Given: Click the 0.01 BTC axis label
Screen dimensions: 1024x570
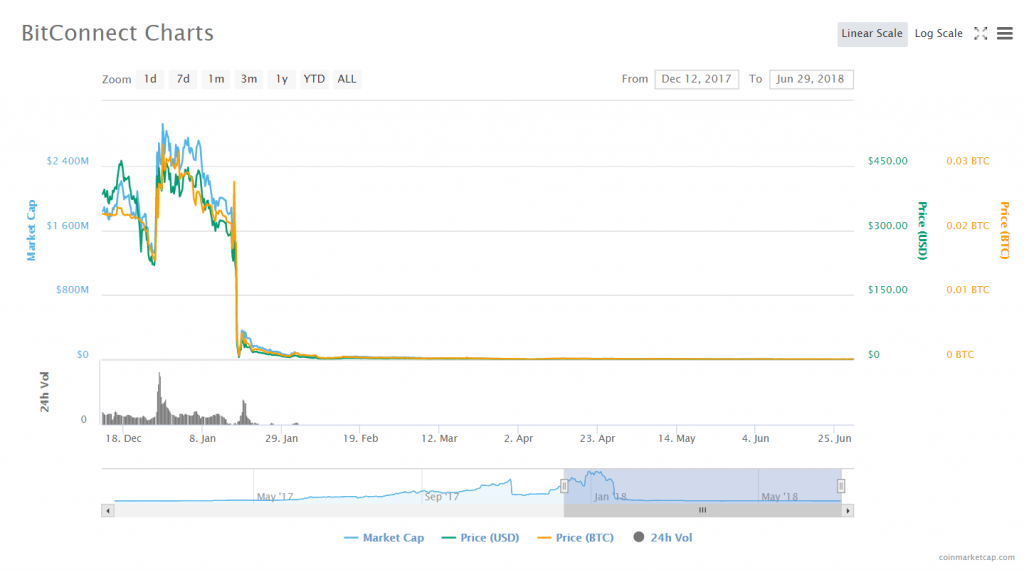Looking at the screenshot, I should (967, 290).
